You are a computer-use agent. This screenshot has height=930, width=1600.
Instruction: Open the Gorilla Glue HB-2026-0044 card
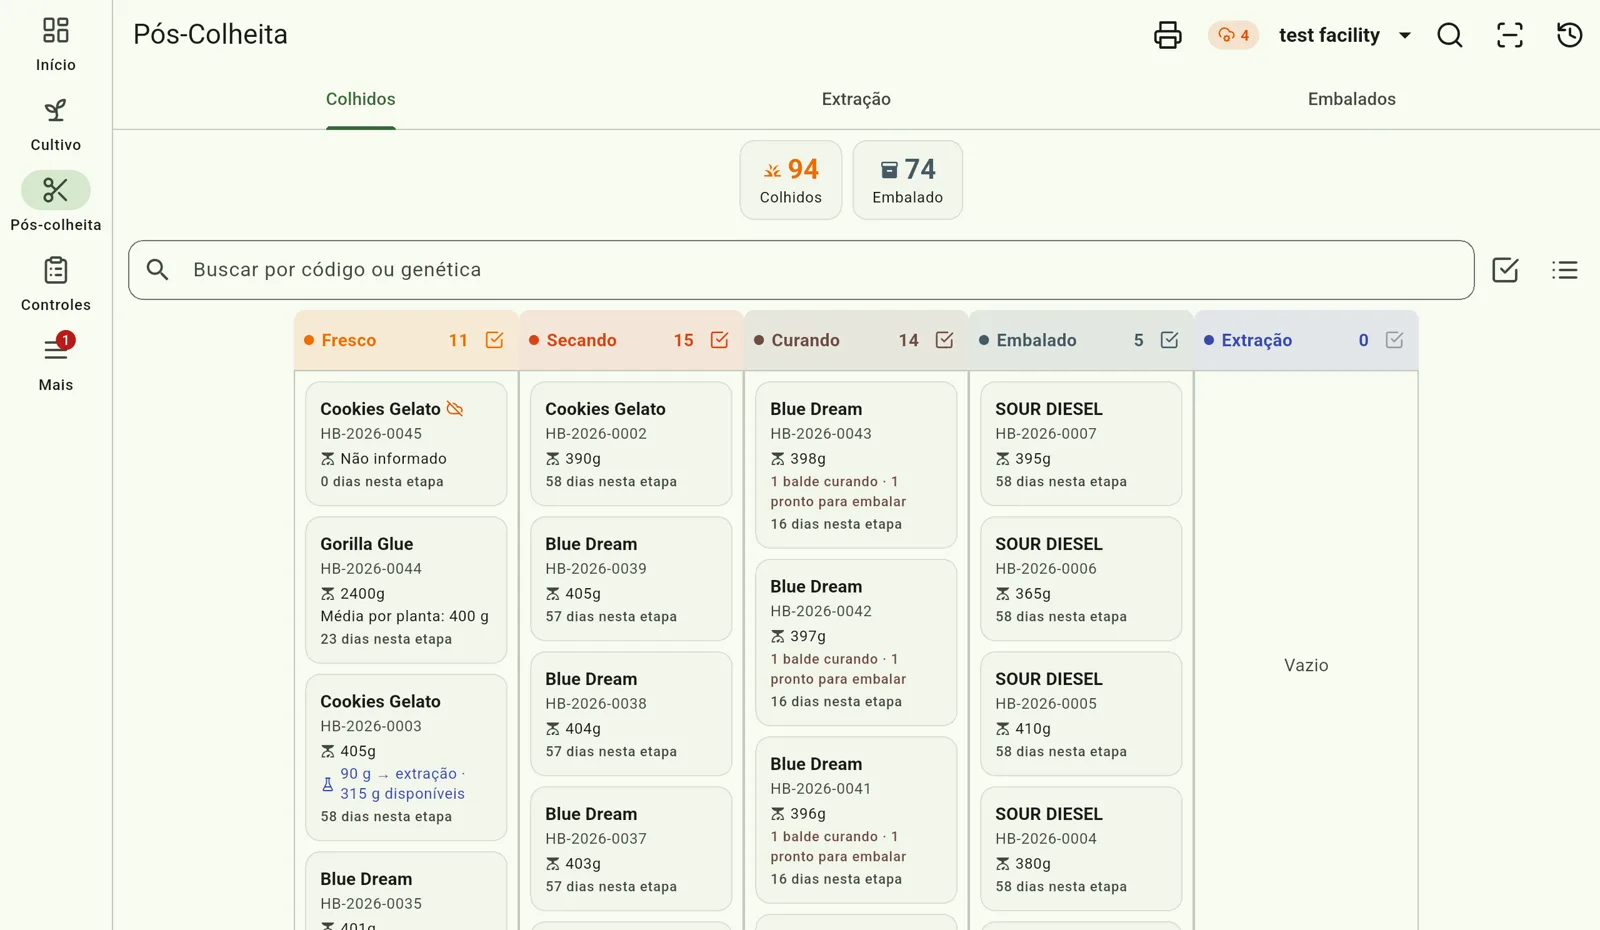pyautogui.click(x=406, y=590)
